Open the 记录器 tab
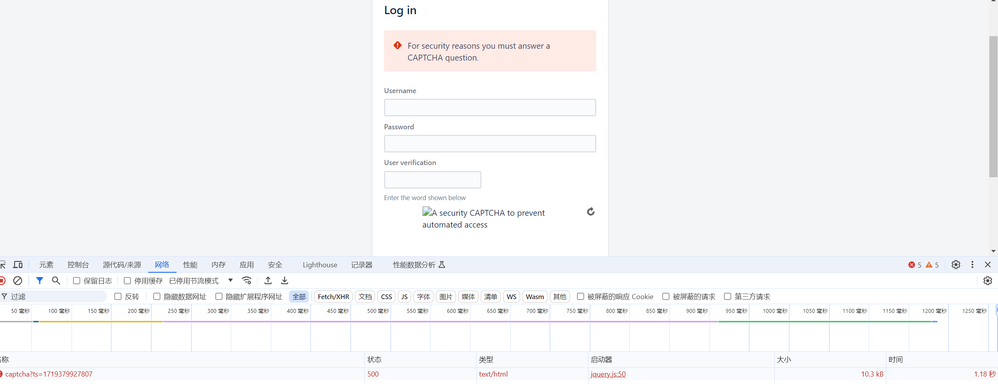Screen dimensions: 998x384 [x=362, y=265]
